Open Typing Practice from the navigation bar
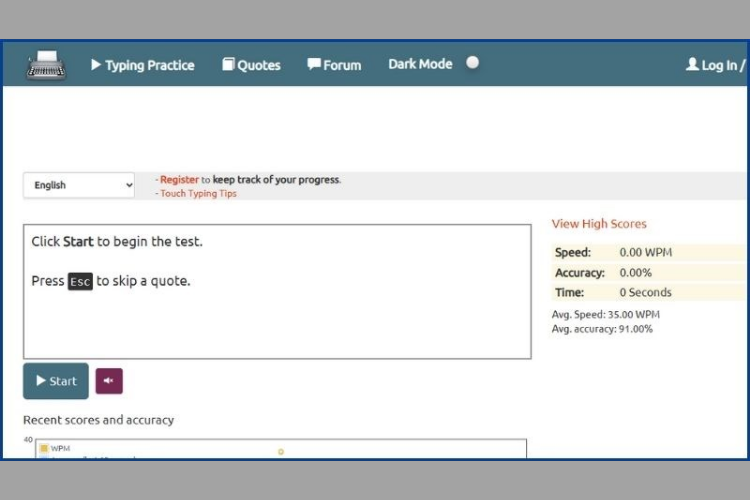This screenshot has width=750, height=500. point(143,65)
